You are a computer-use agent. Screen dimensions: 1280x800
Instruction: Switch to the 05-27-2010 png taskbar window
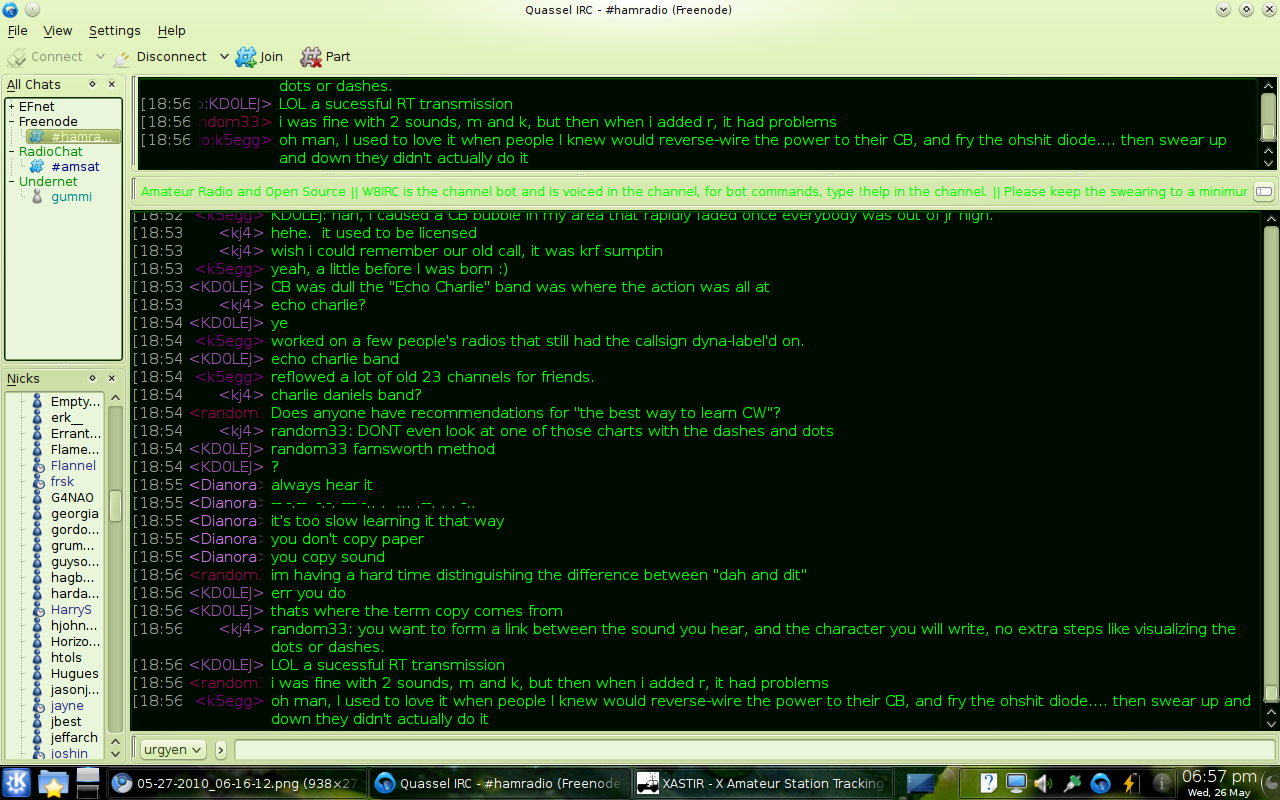click(236, 783)
